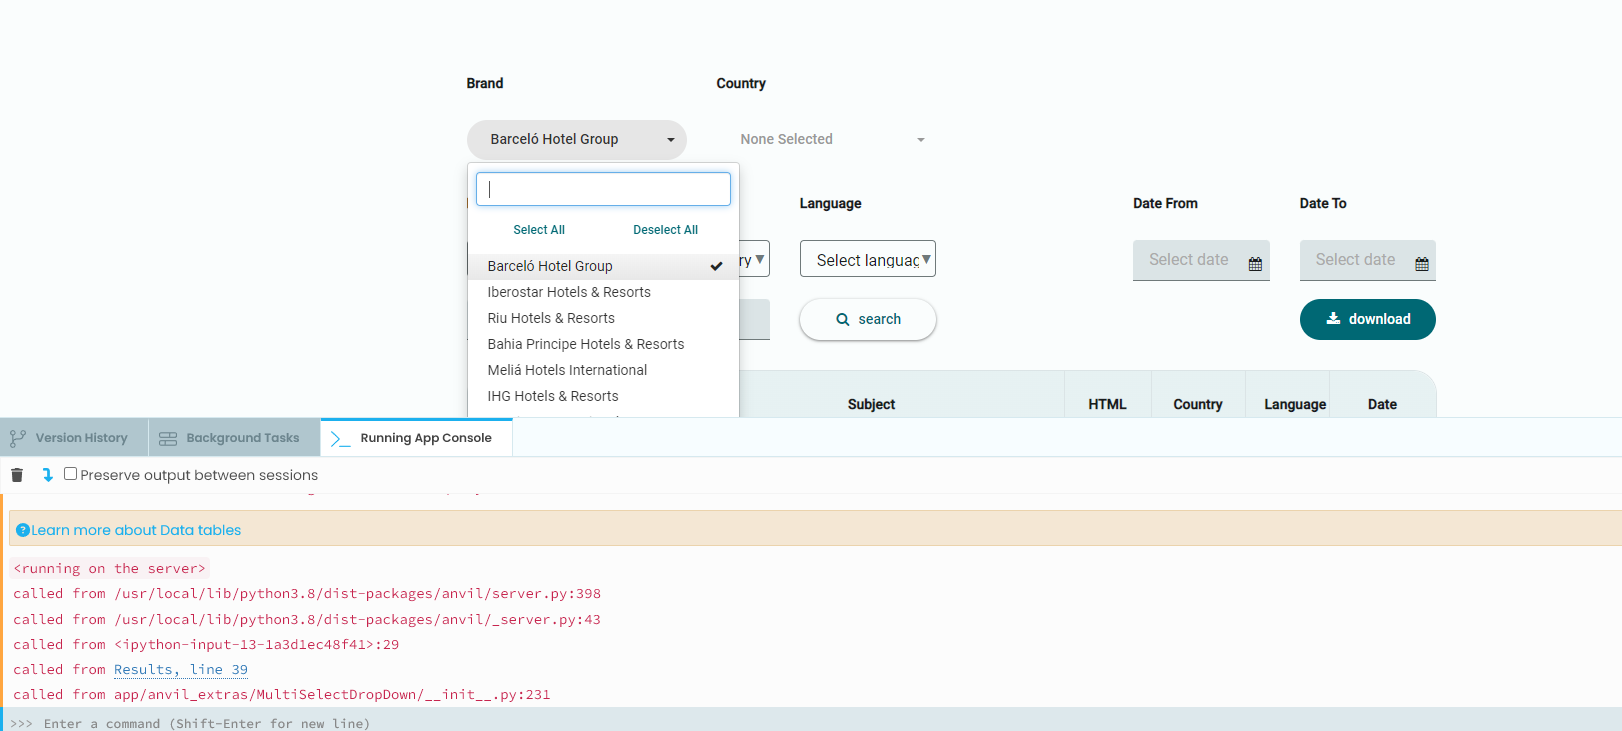Choose Riu Hotels & Resorts option
This screenshot has width=1622, height=731.
coord(603,318)
